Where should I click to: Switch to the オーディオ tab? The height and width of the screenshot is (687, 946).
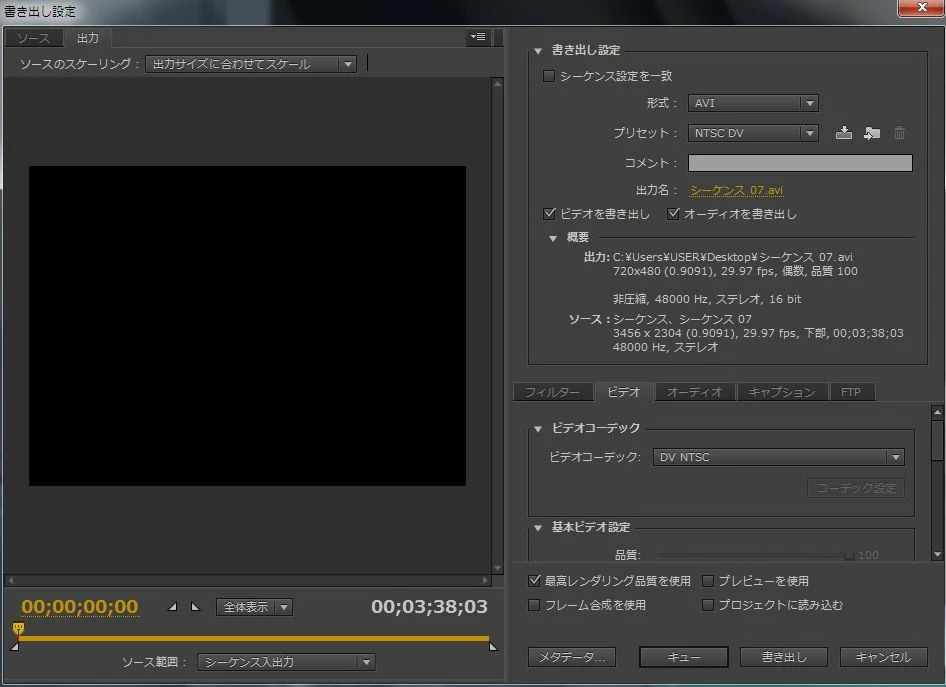pos(694,392)
